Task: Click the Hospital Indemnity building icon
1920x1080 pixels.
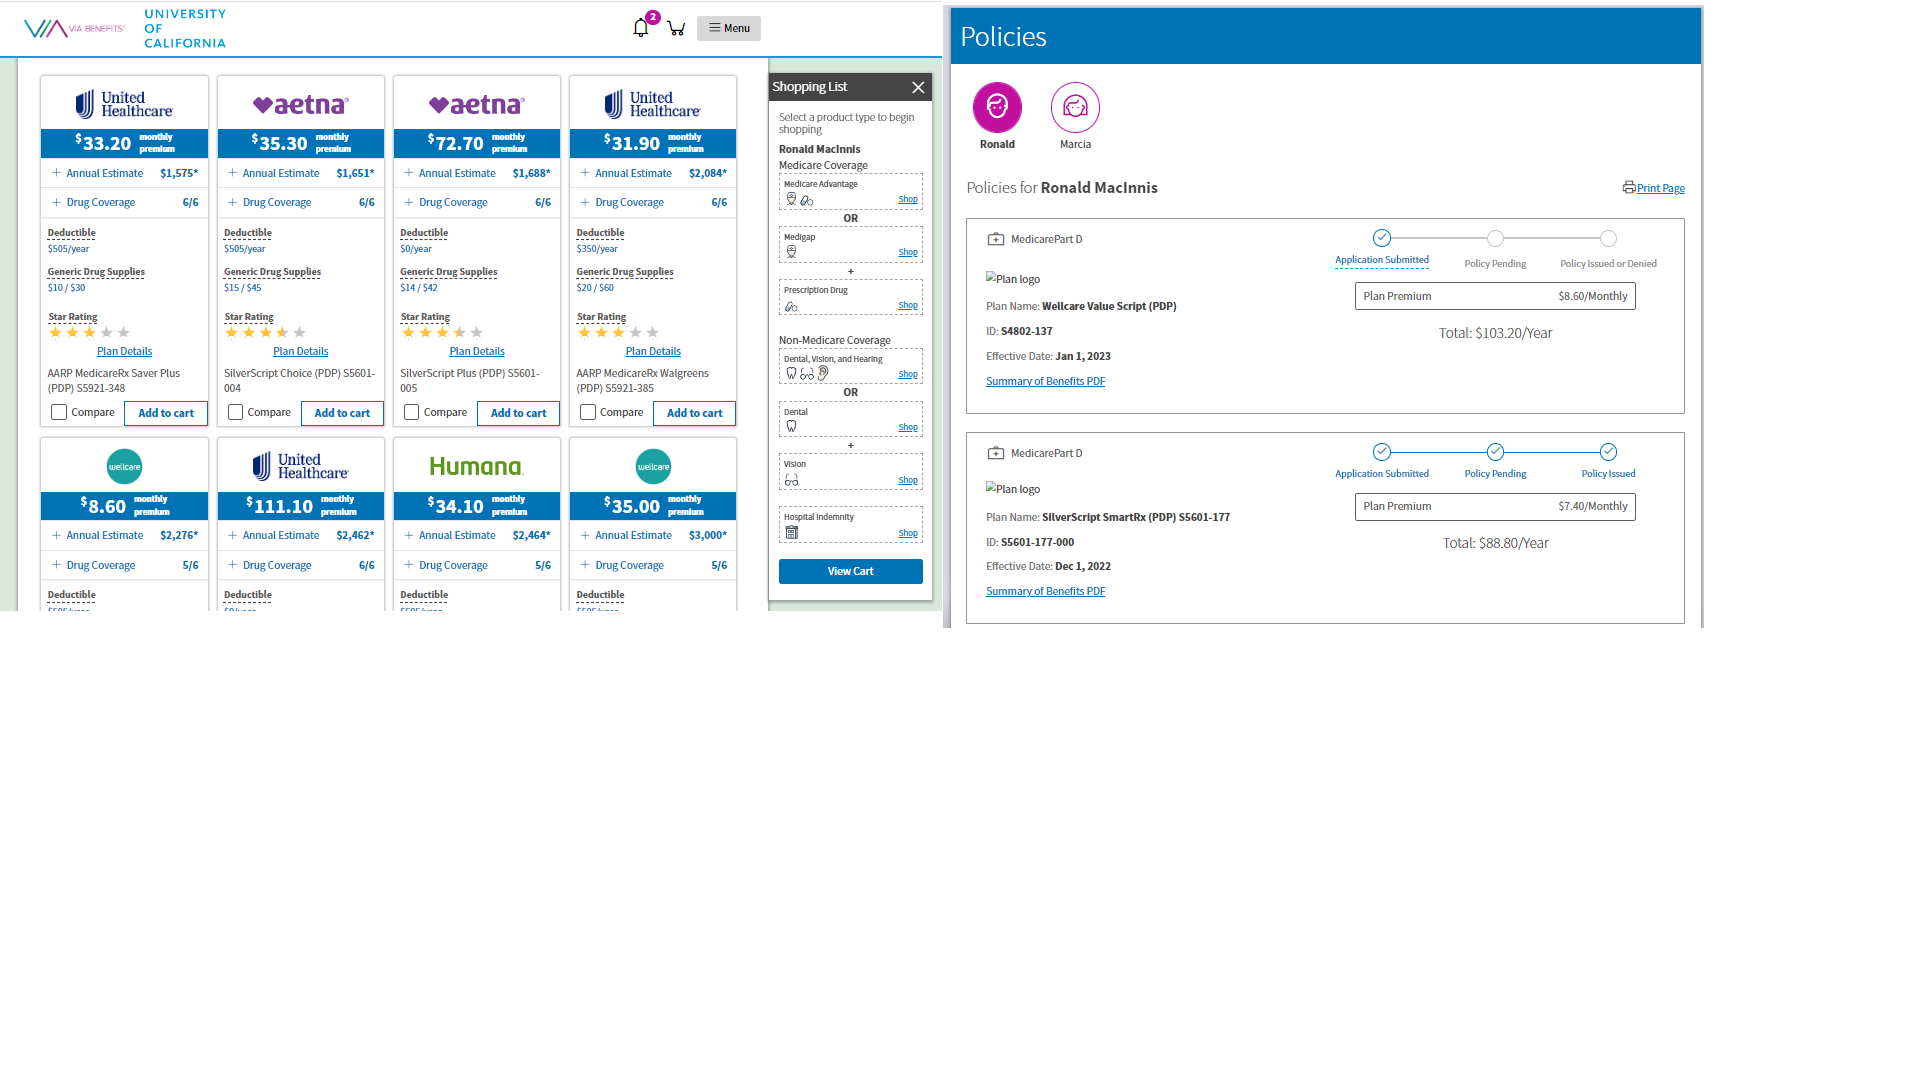Action: [x=792, y=532]
